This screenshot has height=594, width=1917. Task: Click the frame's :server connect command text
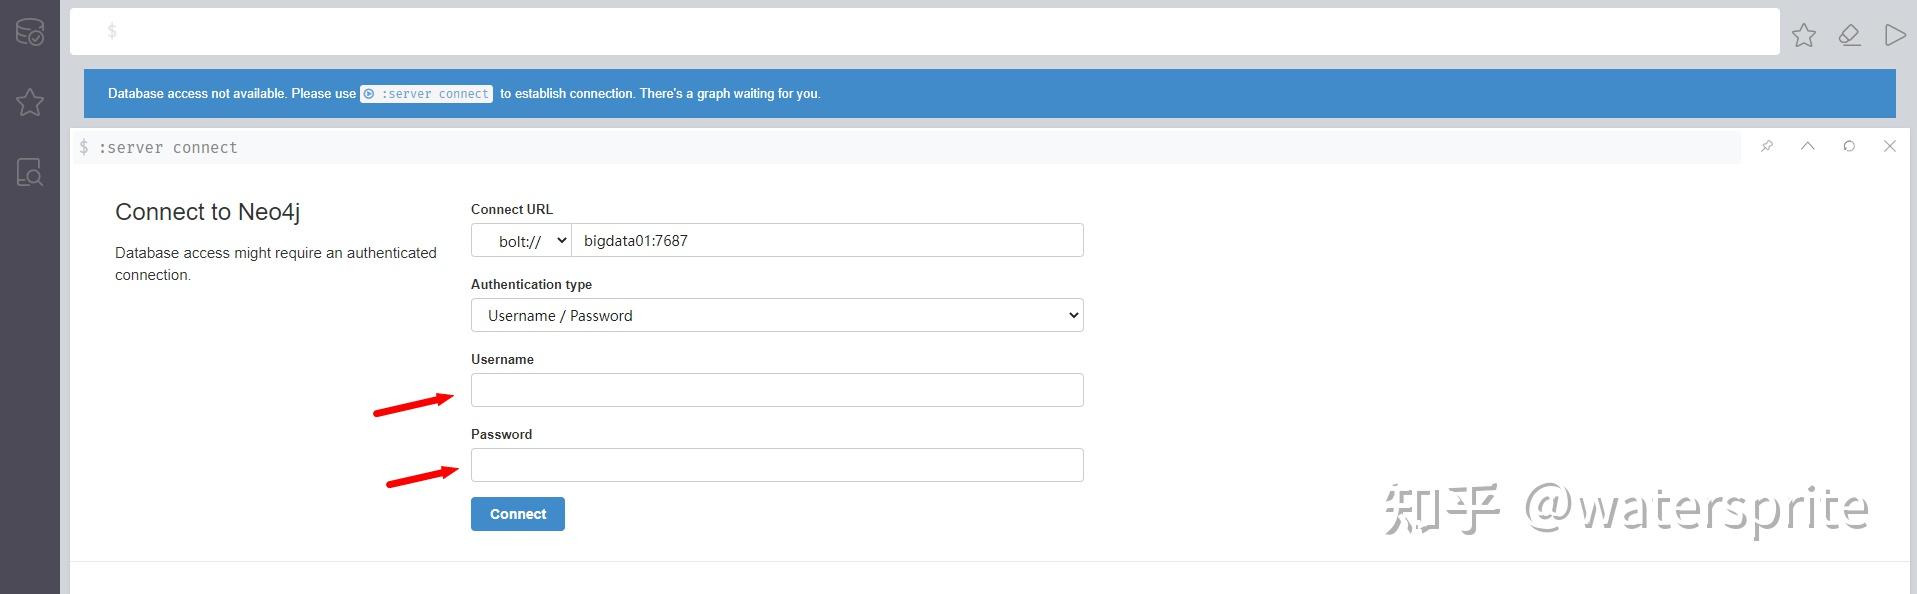click(x=168, y=148)
